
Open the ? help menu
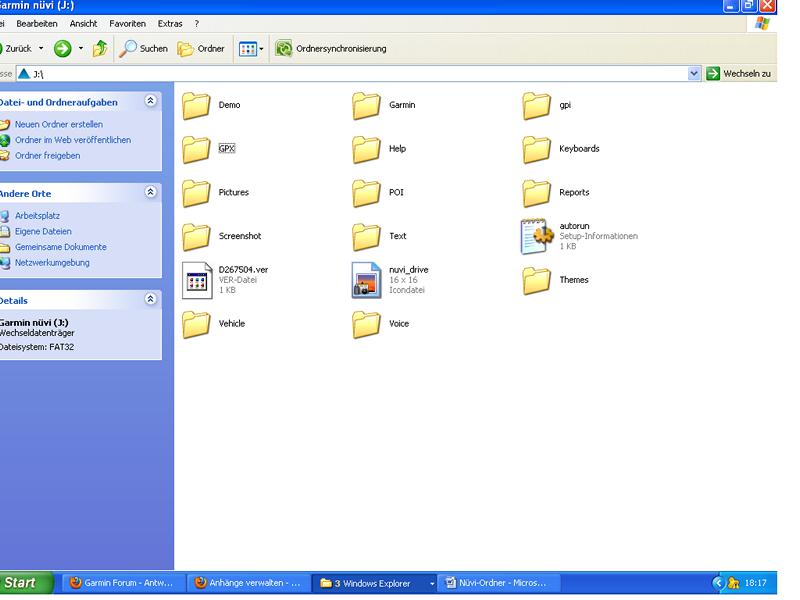[x=196, y=24]
